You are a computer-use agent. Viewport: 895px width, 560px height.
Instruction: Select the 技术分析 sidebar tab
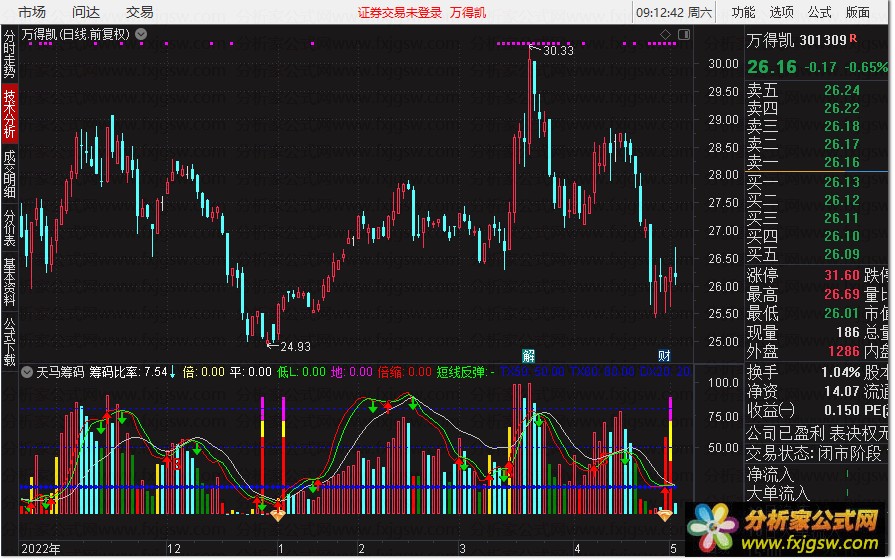point(9,114)
